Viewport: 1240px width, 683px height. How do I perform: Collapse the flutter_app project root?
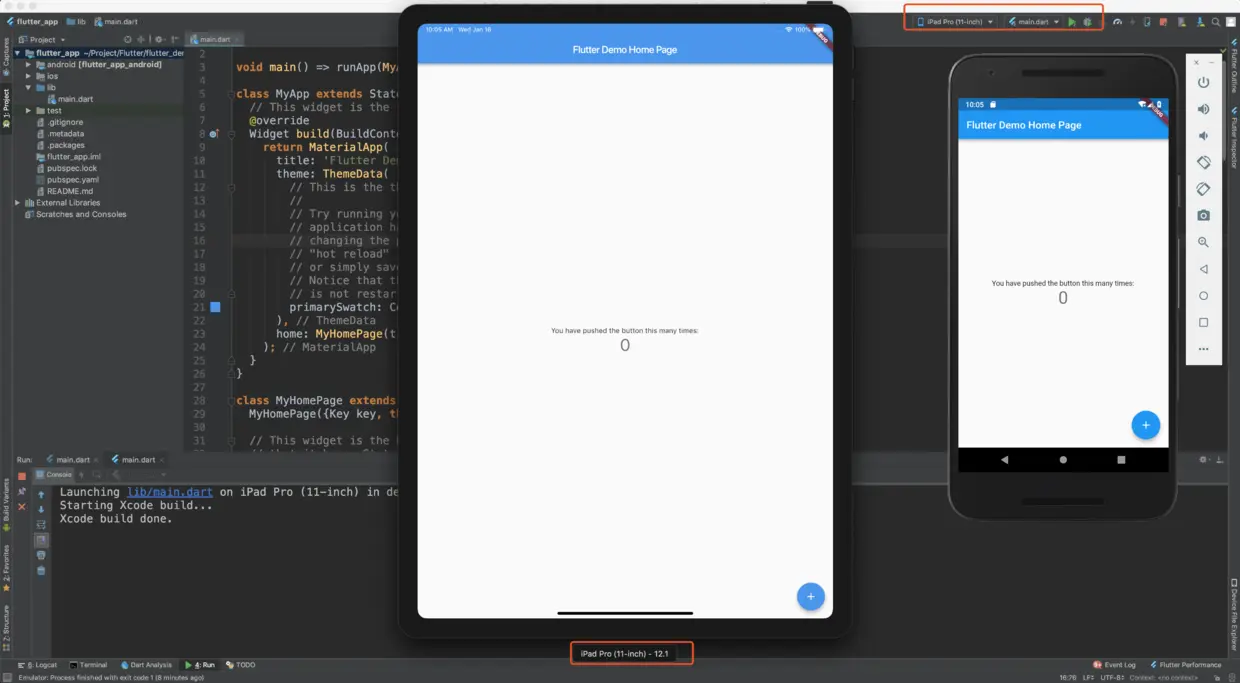(18, 53)
